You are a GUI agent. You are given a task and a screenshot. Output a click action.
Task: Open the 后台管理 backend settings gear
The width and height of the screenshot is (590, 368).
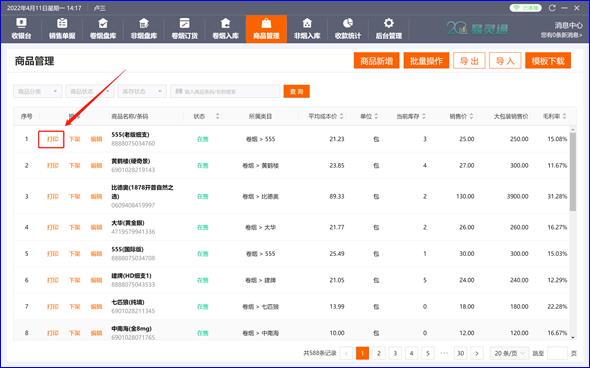click(x=389, y=29)
